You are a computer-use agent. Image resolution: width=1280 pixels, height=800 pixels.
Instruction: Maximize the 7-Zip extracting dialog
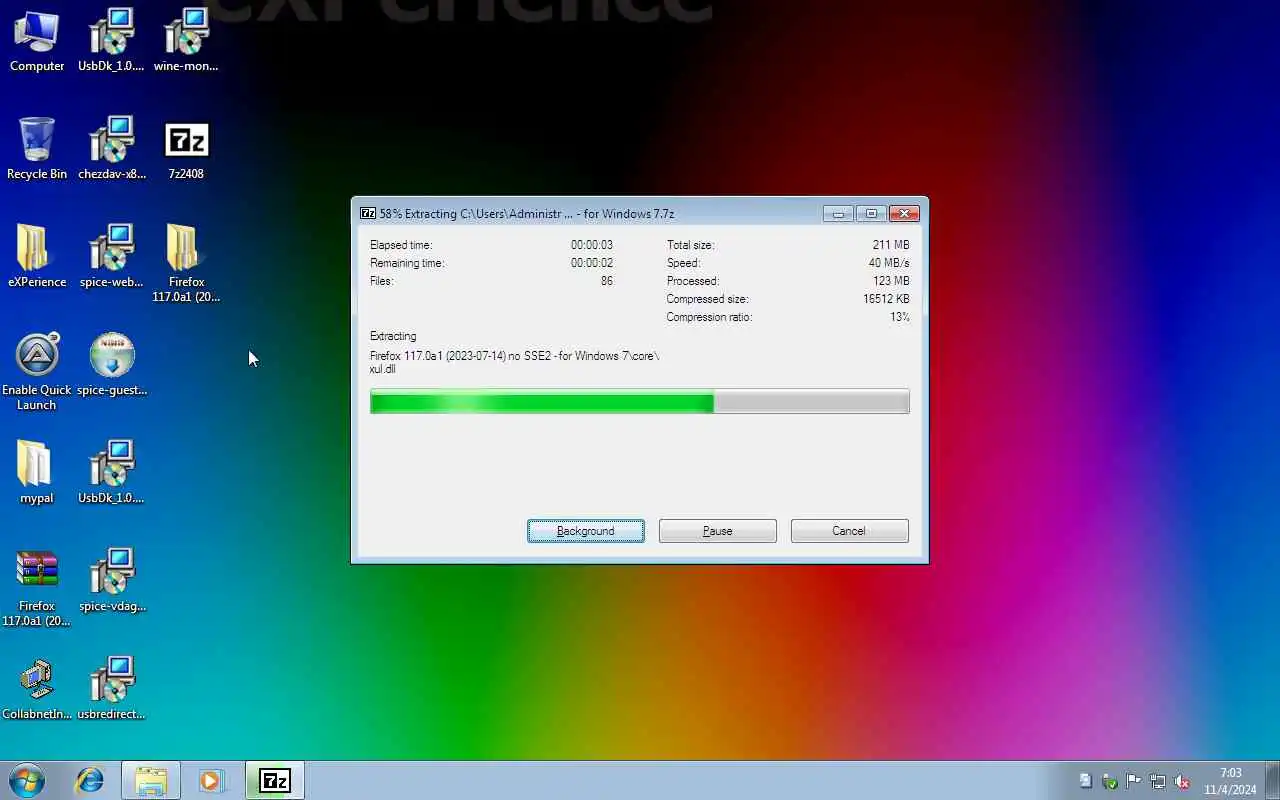coord(871,213)
